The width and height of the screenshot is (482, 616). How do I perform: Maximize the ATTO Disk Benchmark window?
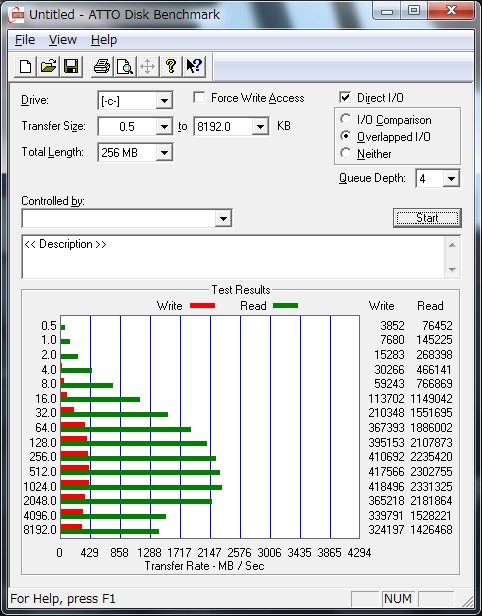[413, 11]
